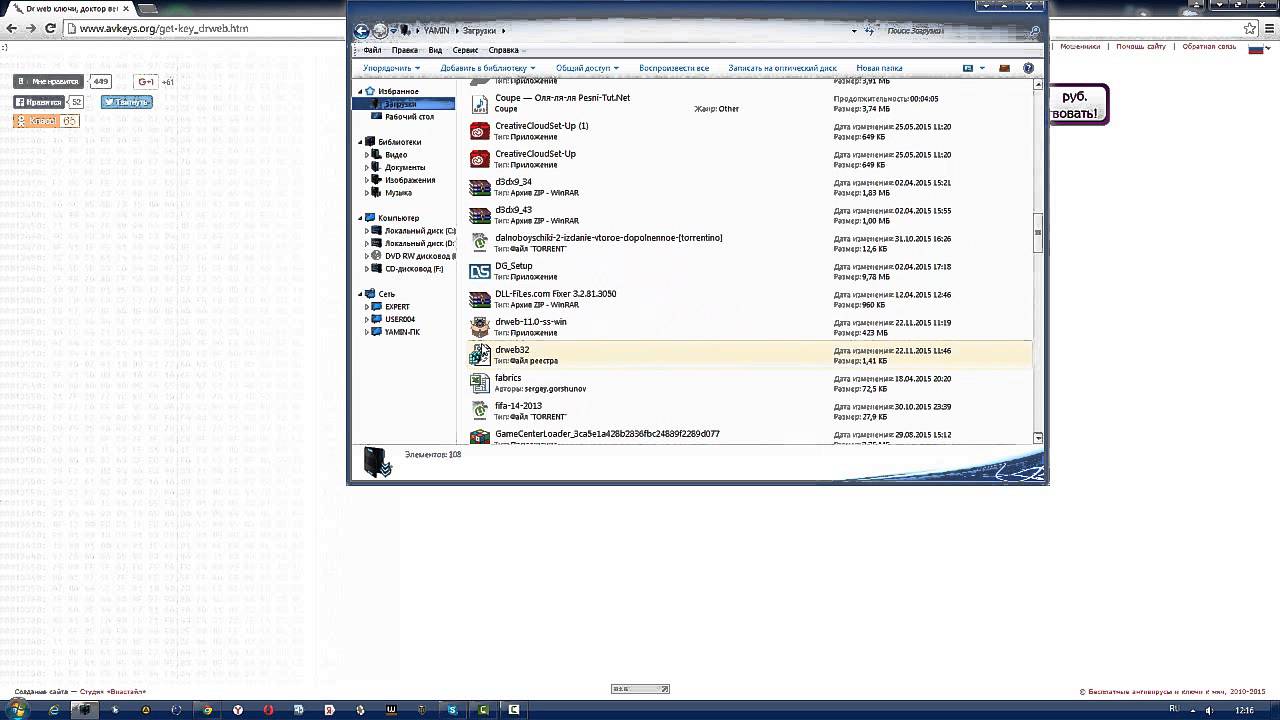Select the DLL-Files.com Fixer archive icon
Image resolution: width=1280 pixels, height=720 pixels.
[480, 299]
